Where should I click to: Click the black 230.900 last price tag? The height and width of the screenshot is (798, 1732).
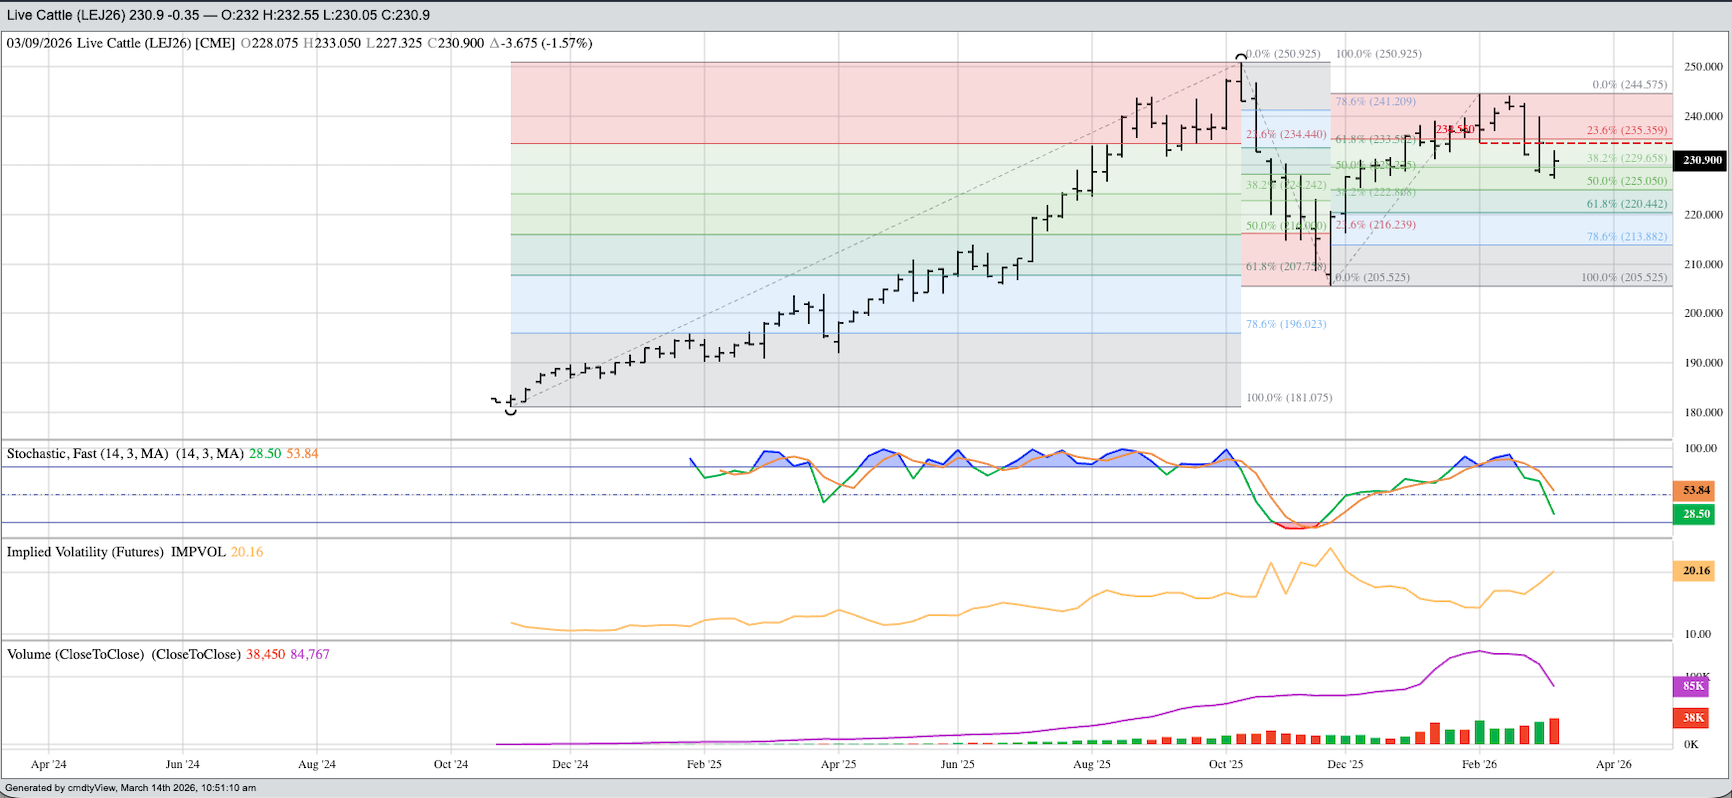(x=1701, y=160)
